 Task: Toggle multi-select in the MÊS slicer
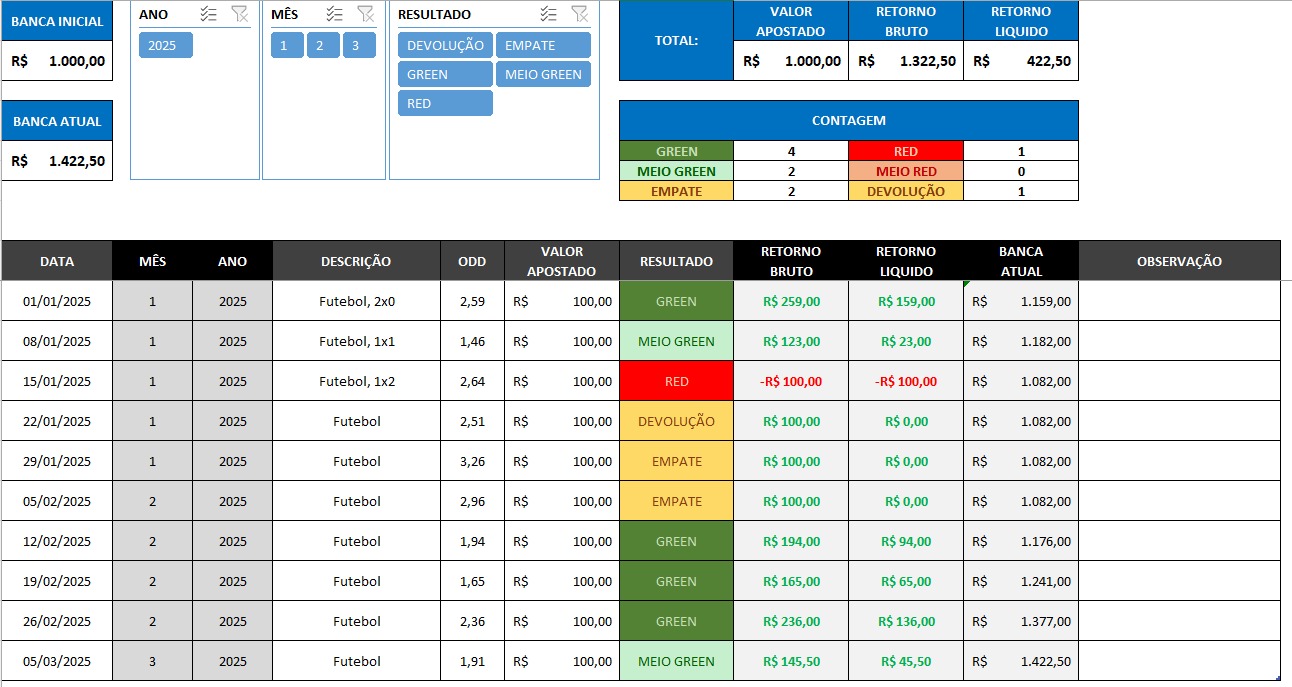pos(335,14)
